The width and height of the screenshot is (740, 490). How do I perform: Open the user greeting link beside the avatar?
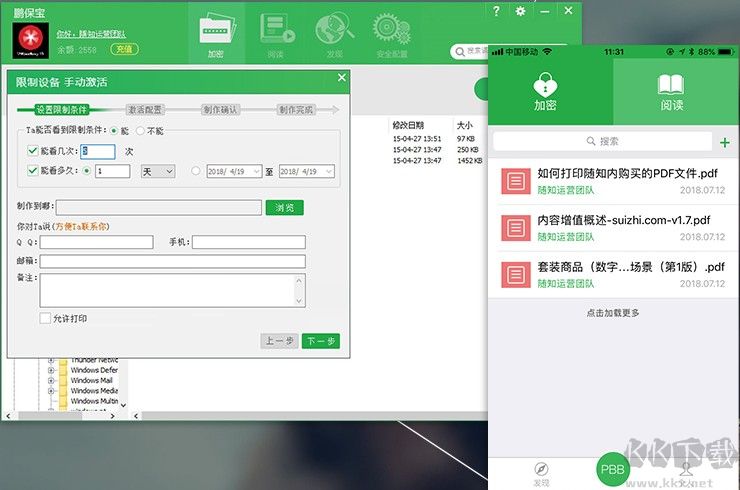[91, 34]
